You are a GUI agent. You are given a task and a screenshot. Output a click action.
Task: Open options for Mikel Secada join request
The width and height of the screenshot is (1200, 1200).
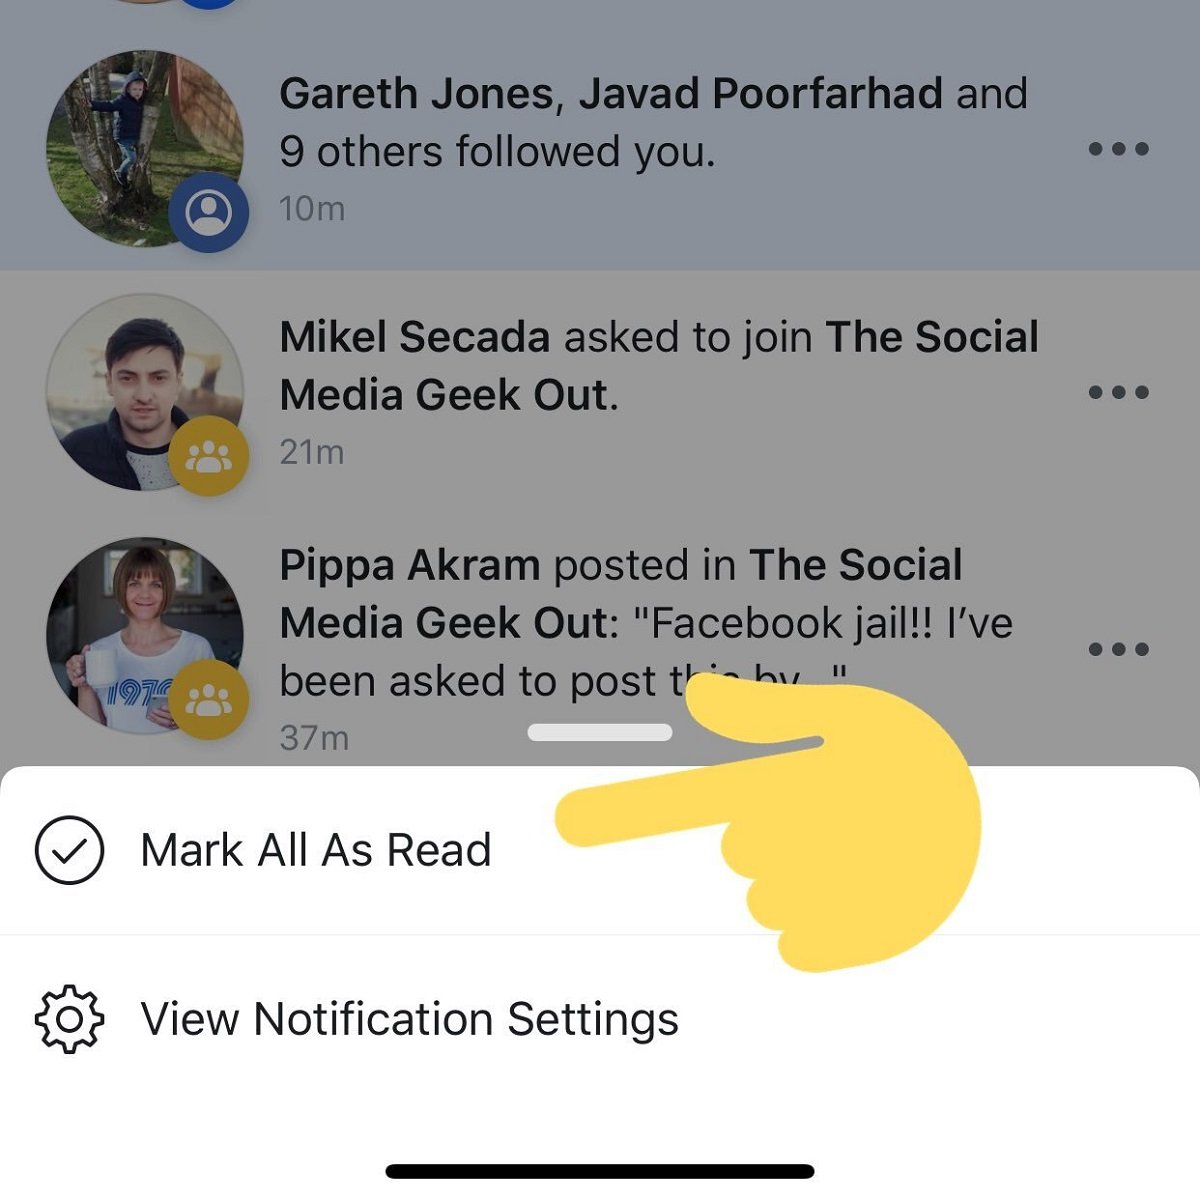coord(1118,393)
